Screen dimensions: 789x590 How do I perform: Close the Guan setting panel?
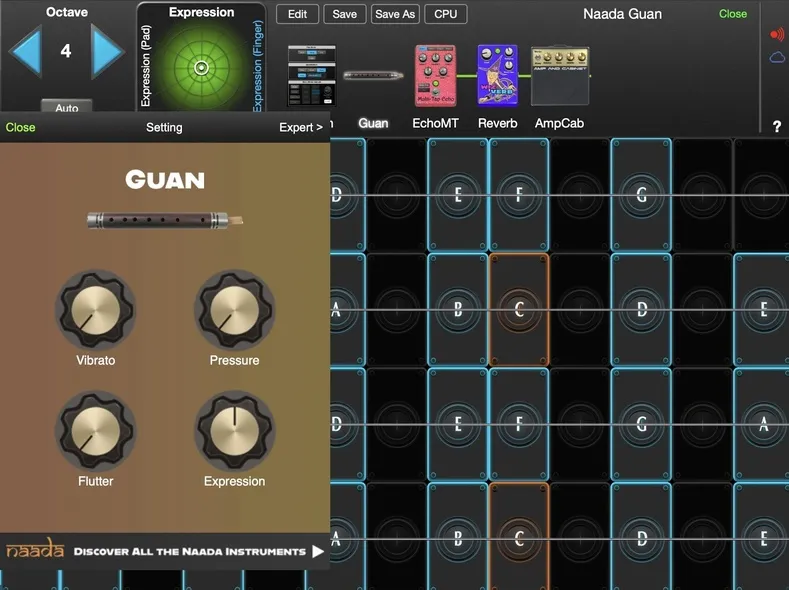click(x=20, y=127)
